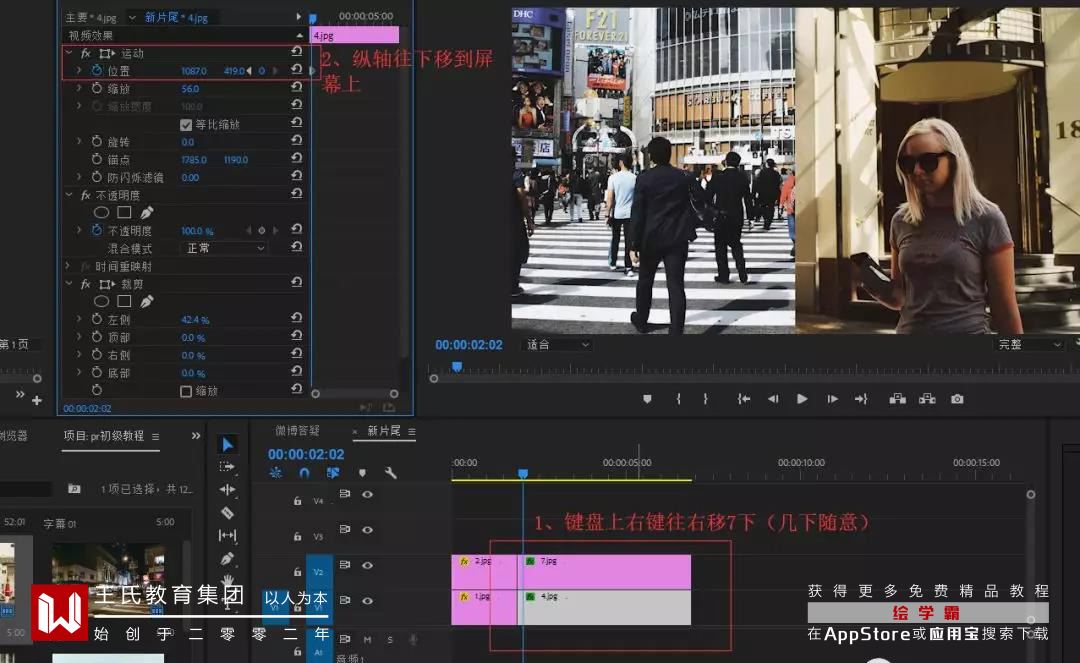1080x663 pixels.
Task: Toggle timeline snap magnet icon
Action: tap(304, 473)
